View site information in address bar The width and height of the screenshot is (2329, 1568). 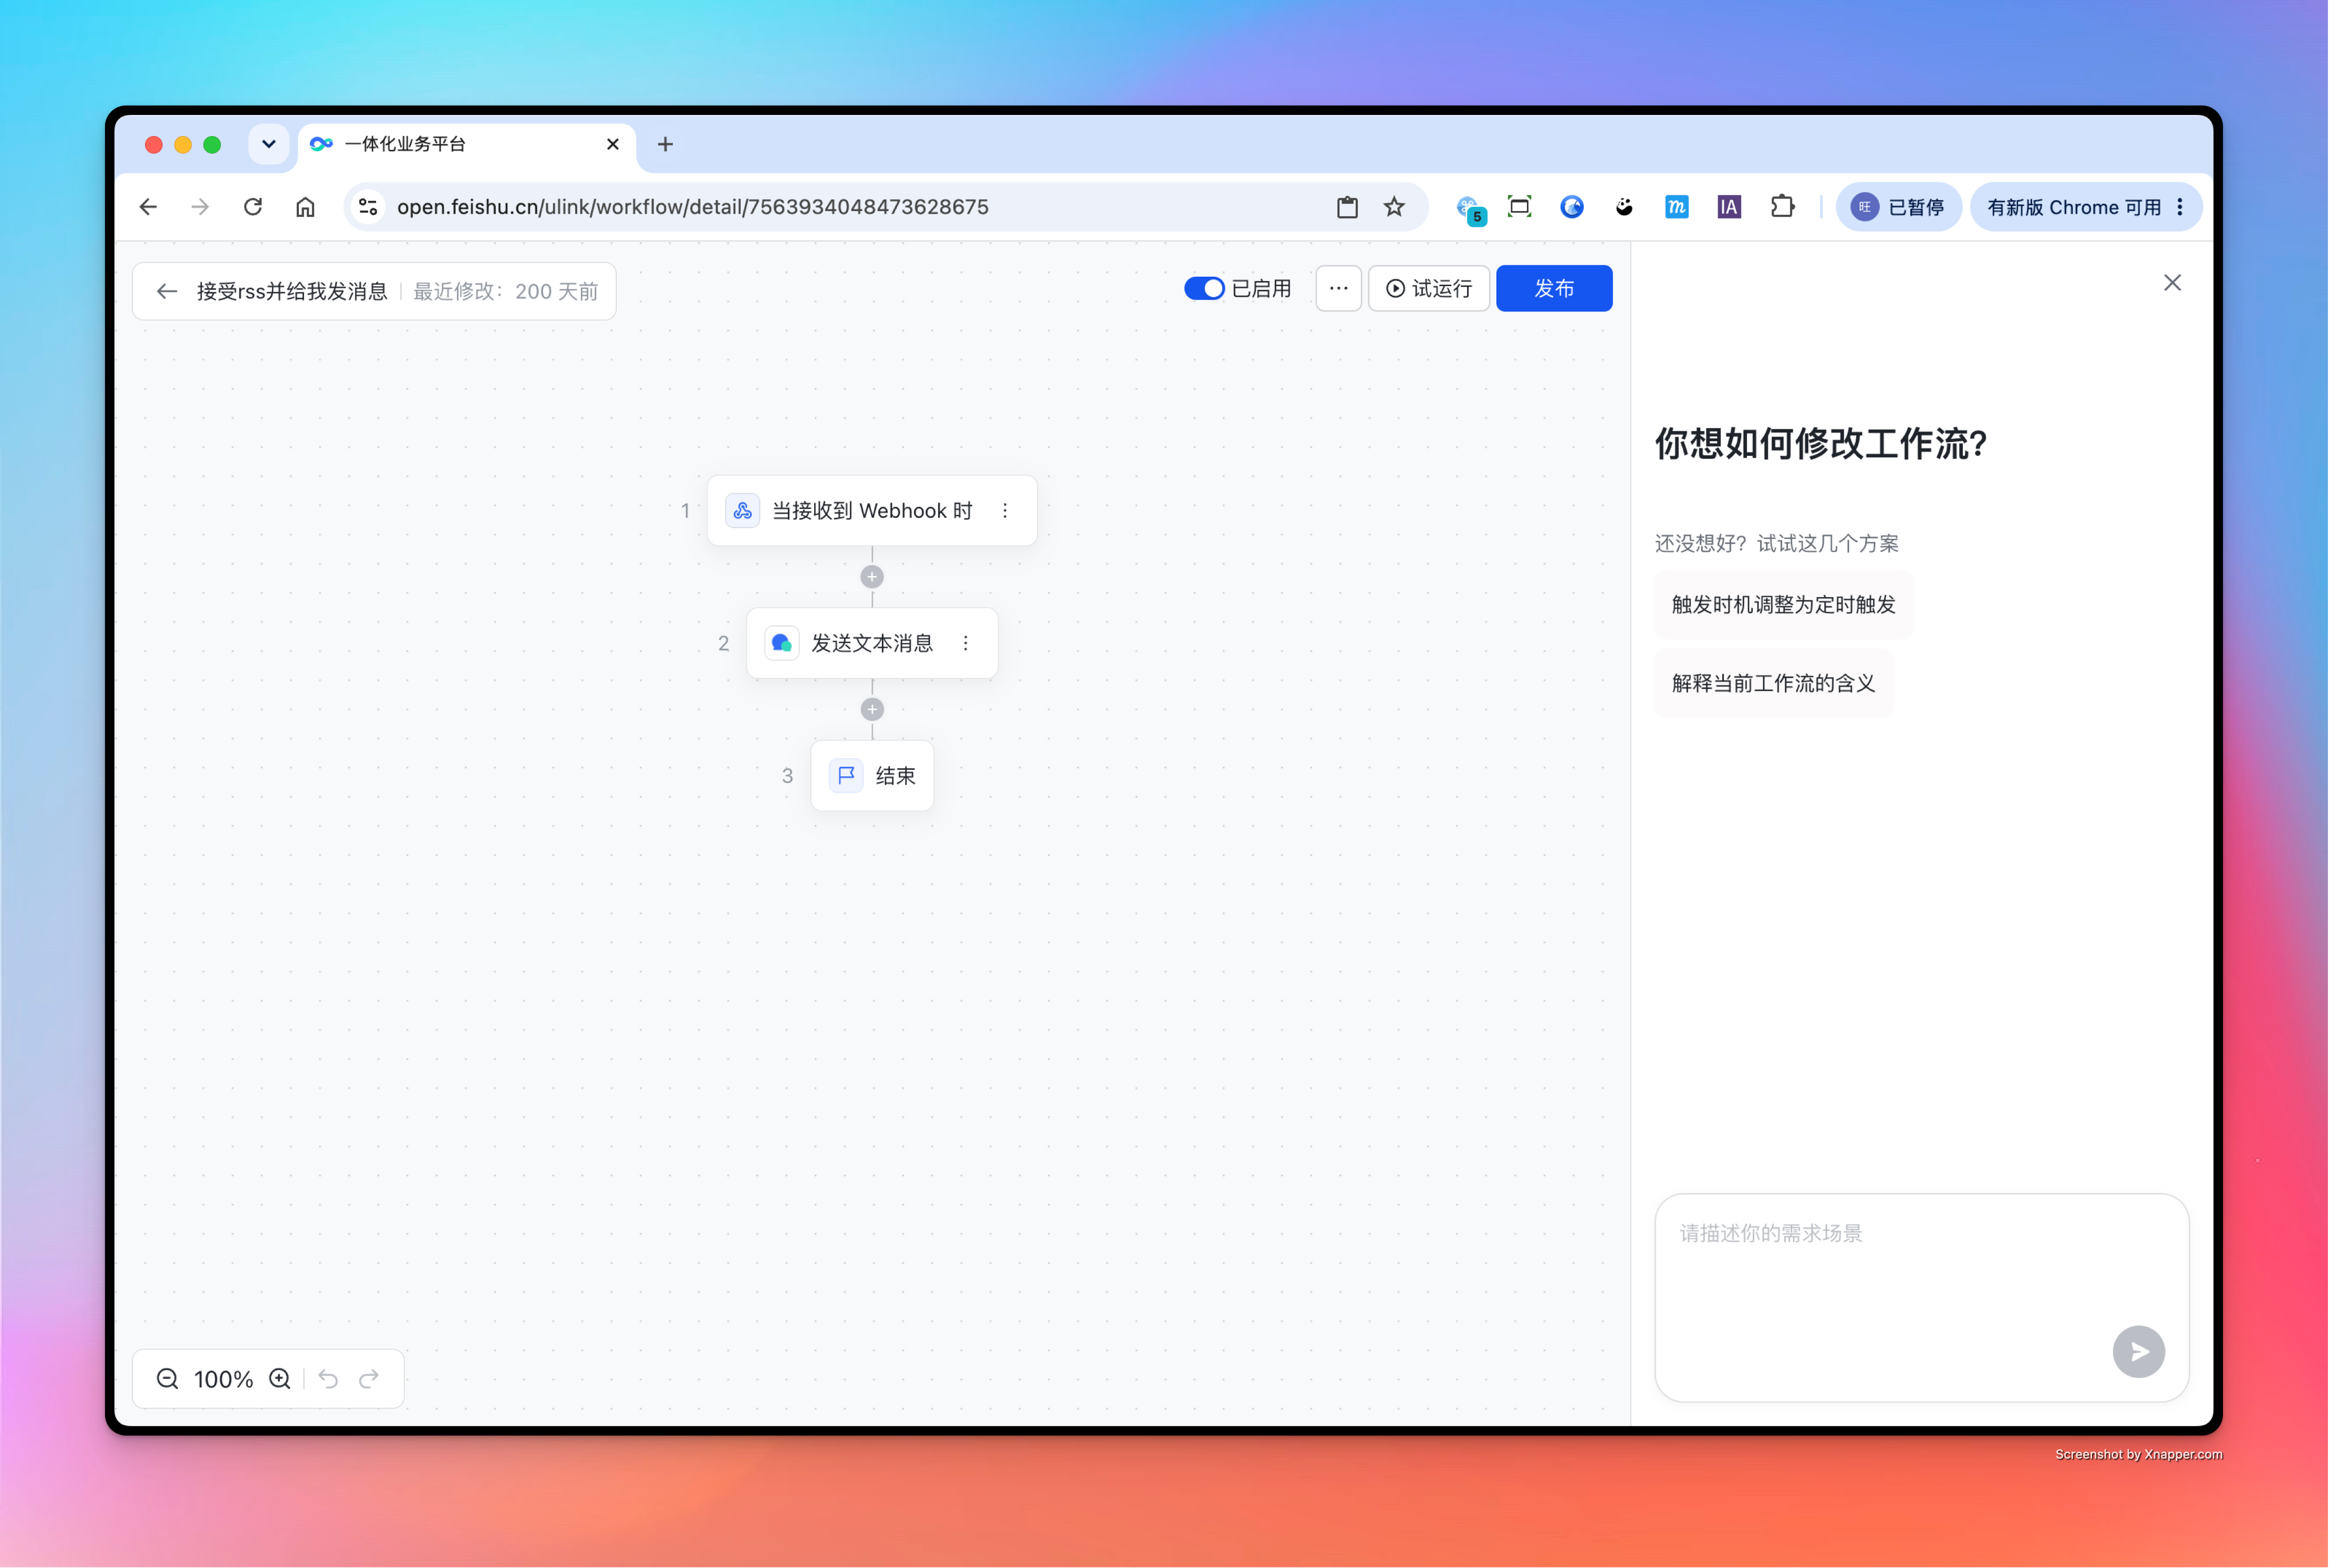[x=368, y=207]
